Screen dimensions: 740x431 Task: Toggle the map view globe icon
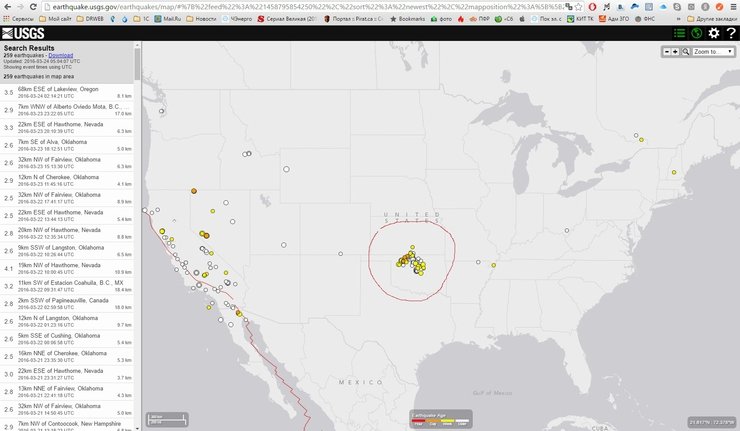[696, 33]
